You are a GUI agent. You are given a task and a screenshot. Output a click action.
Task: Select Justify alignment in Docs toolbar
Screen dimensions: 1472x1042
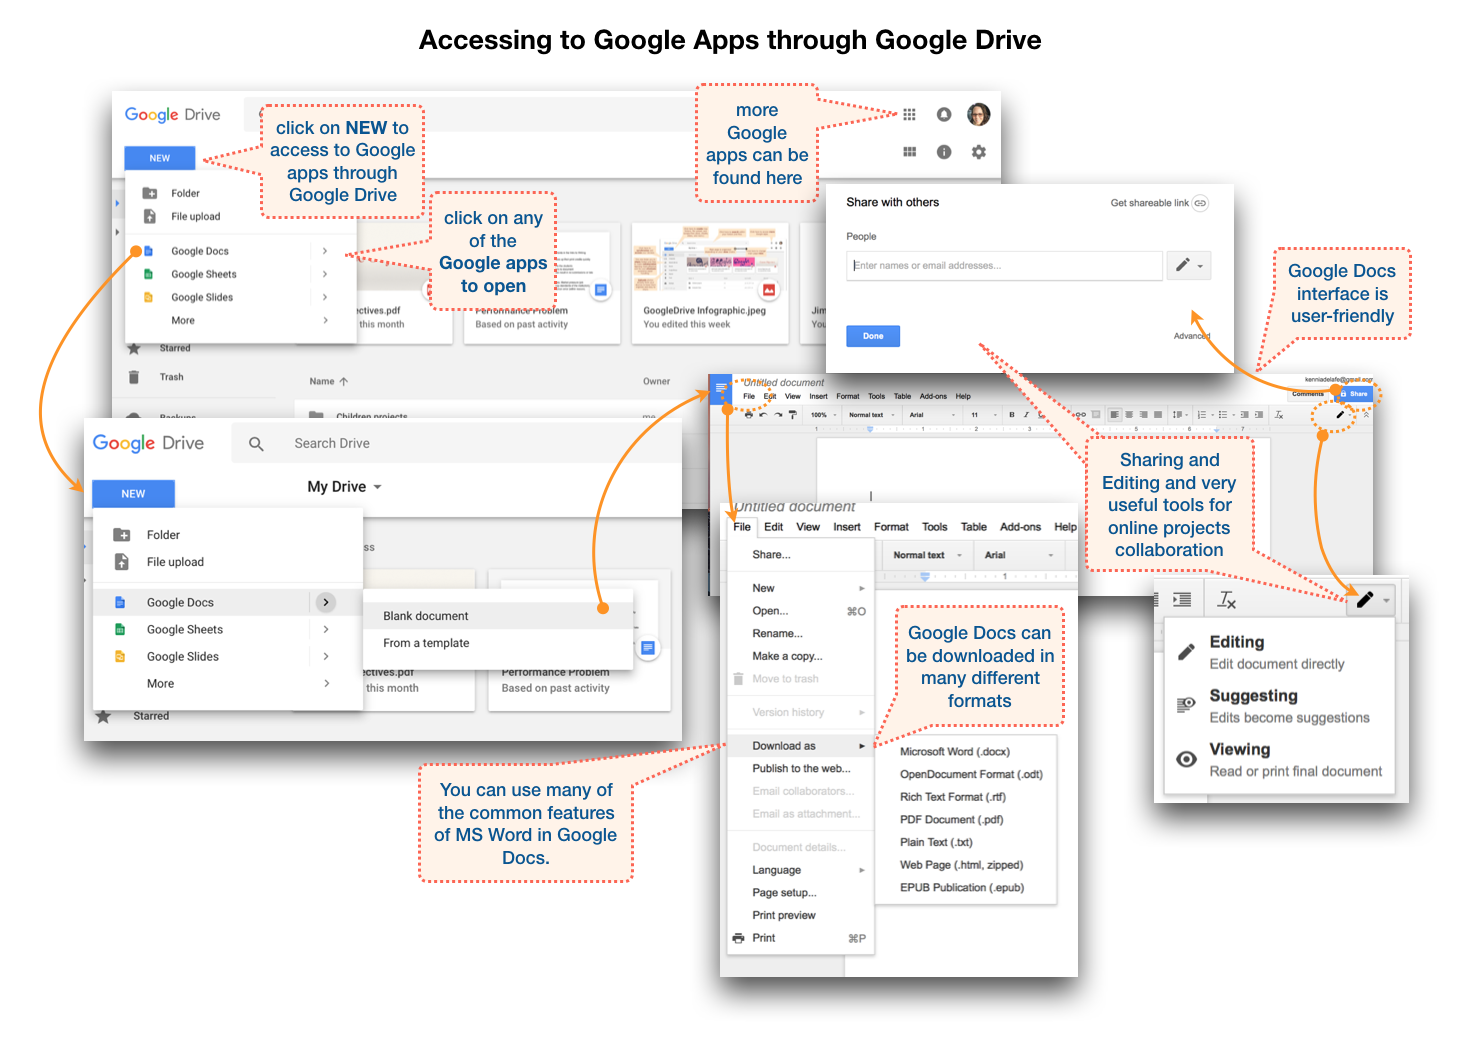[1158, 415]
